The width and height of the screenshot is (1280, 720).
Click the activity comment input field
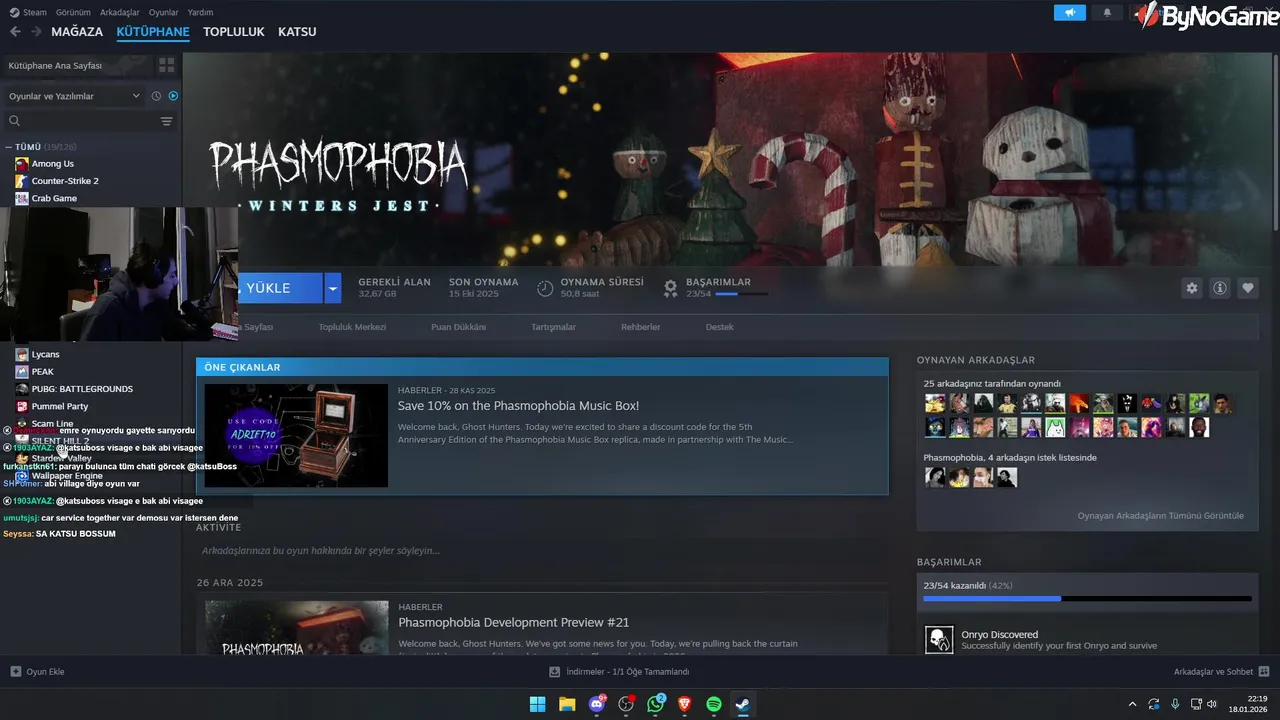(541, 550)
